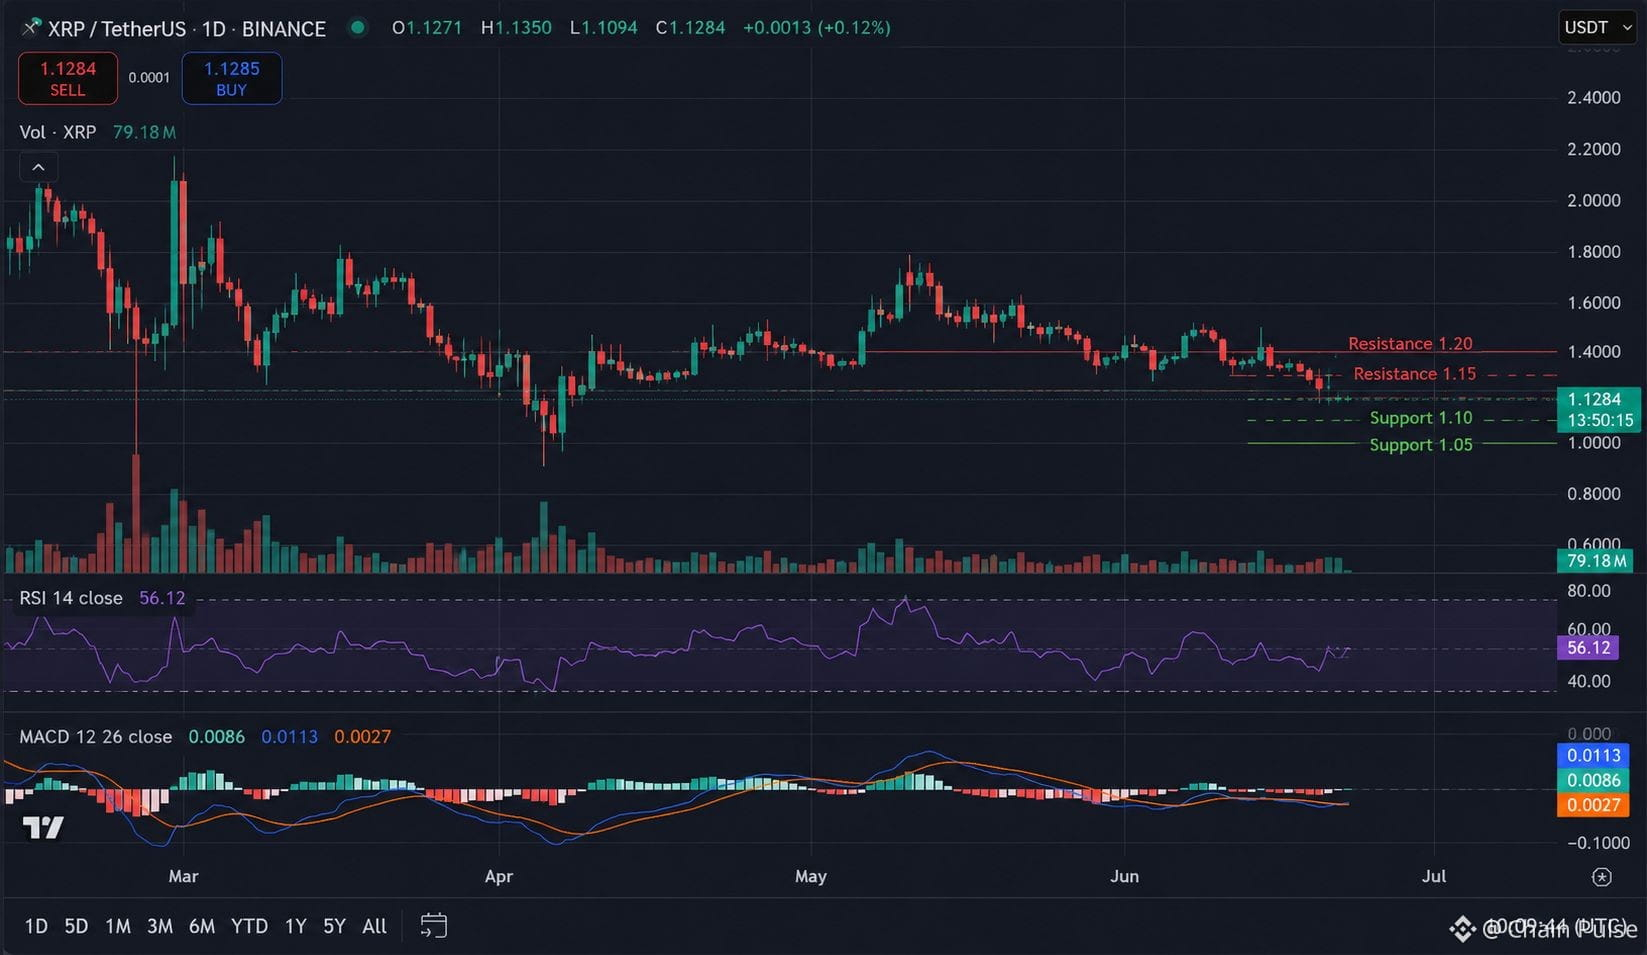Click the 1.1285 BUY button

[x=232, y=78]
